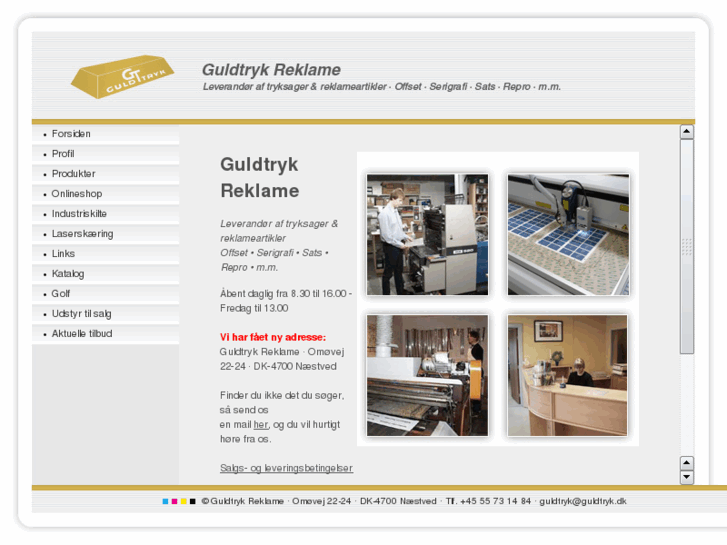This screenshot has width=727, height=545.
Task: Click the cyan color square in footer
Action: [165, 501]
